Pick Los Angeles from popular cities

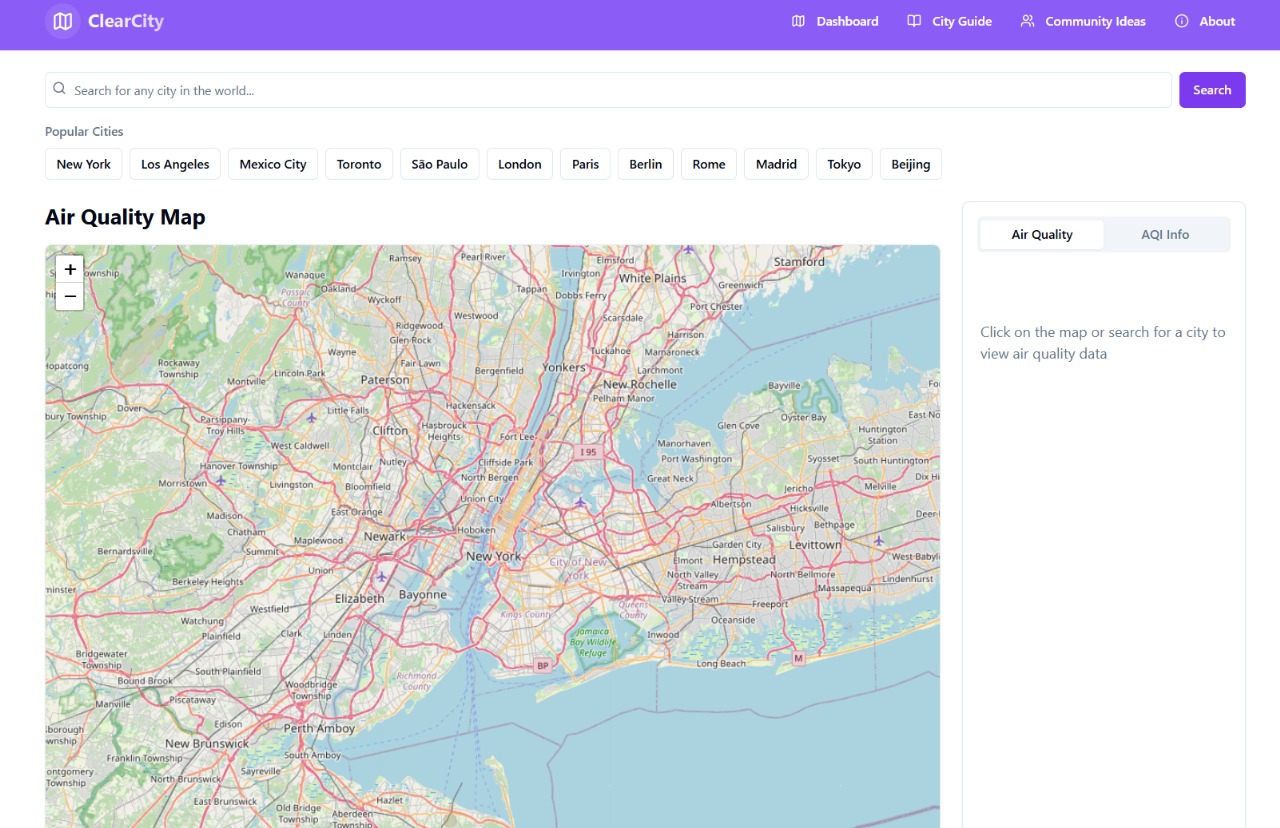coord(175,164)
